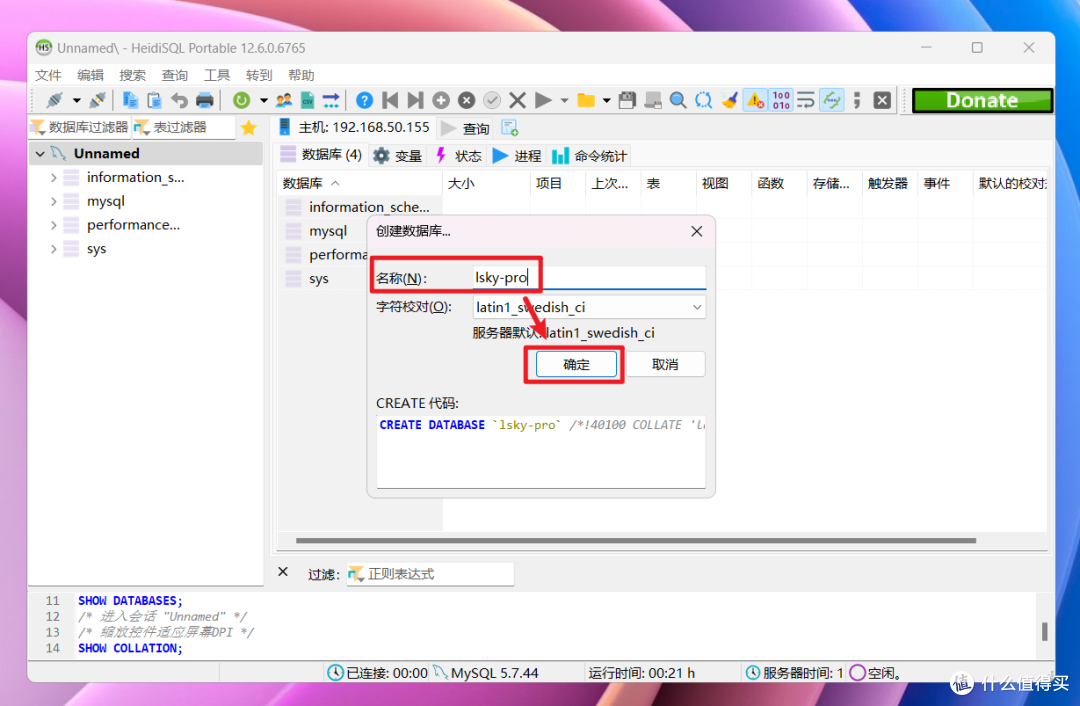Open the 工具 menu
Image resolution: width=1080 pixels, height=706 pixels.
(x=216, y=75)
